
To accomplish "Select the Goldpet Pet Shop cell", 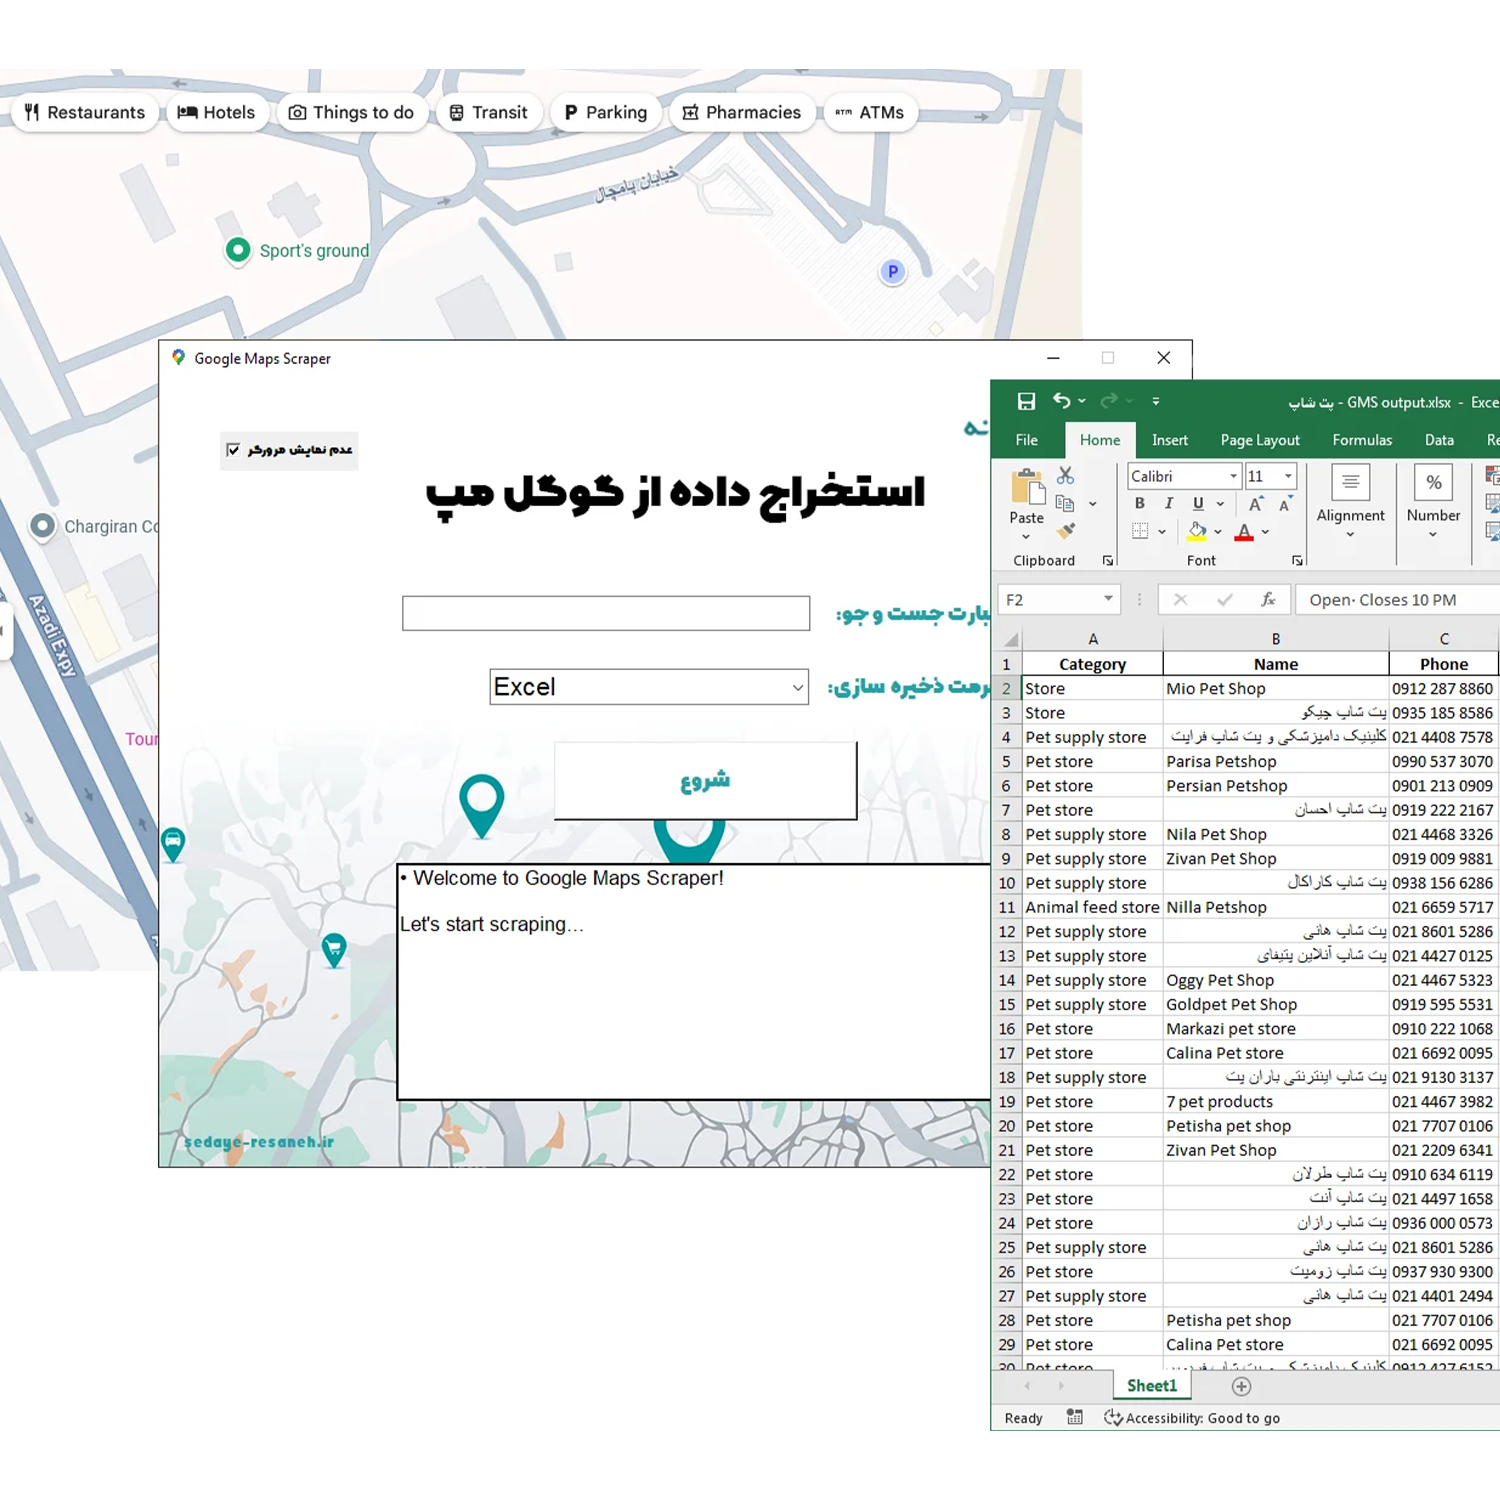I will [1276, 1005].
